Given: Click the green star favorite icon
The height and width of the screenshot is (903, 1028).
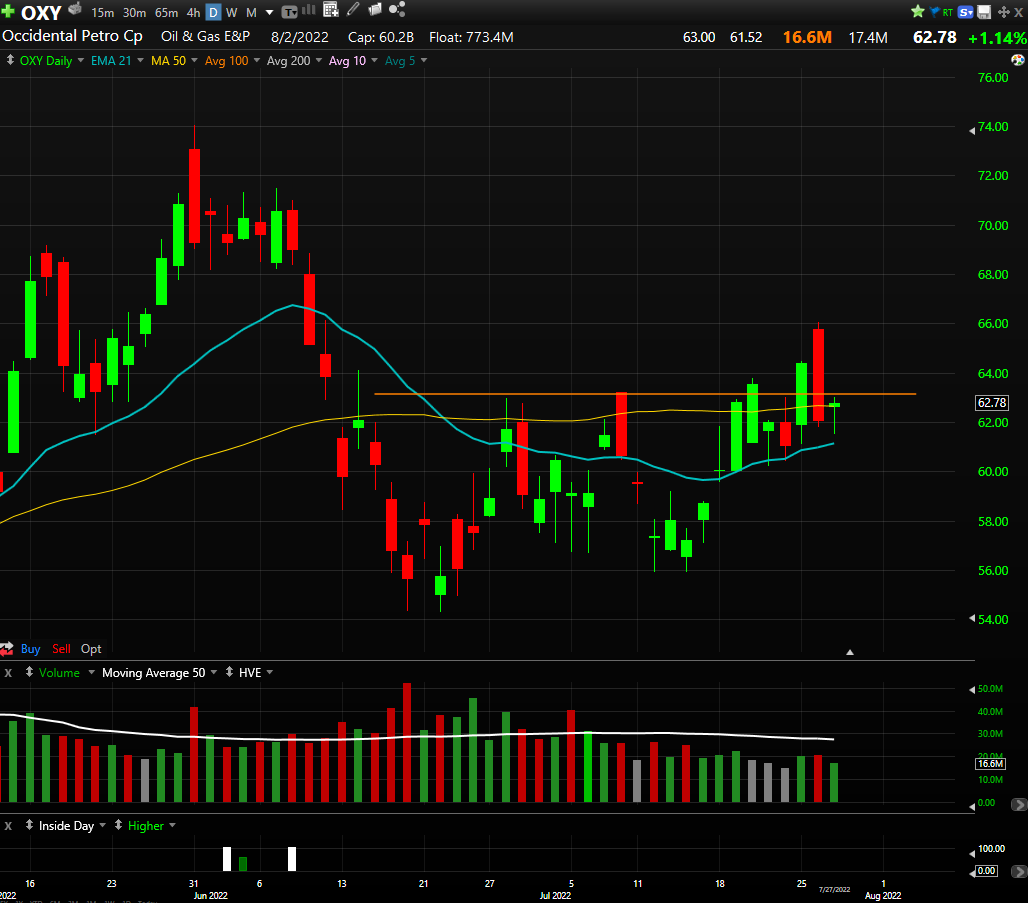Looking at the screenshot, I should [x=918, y=11].
